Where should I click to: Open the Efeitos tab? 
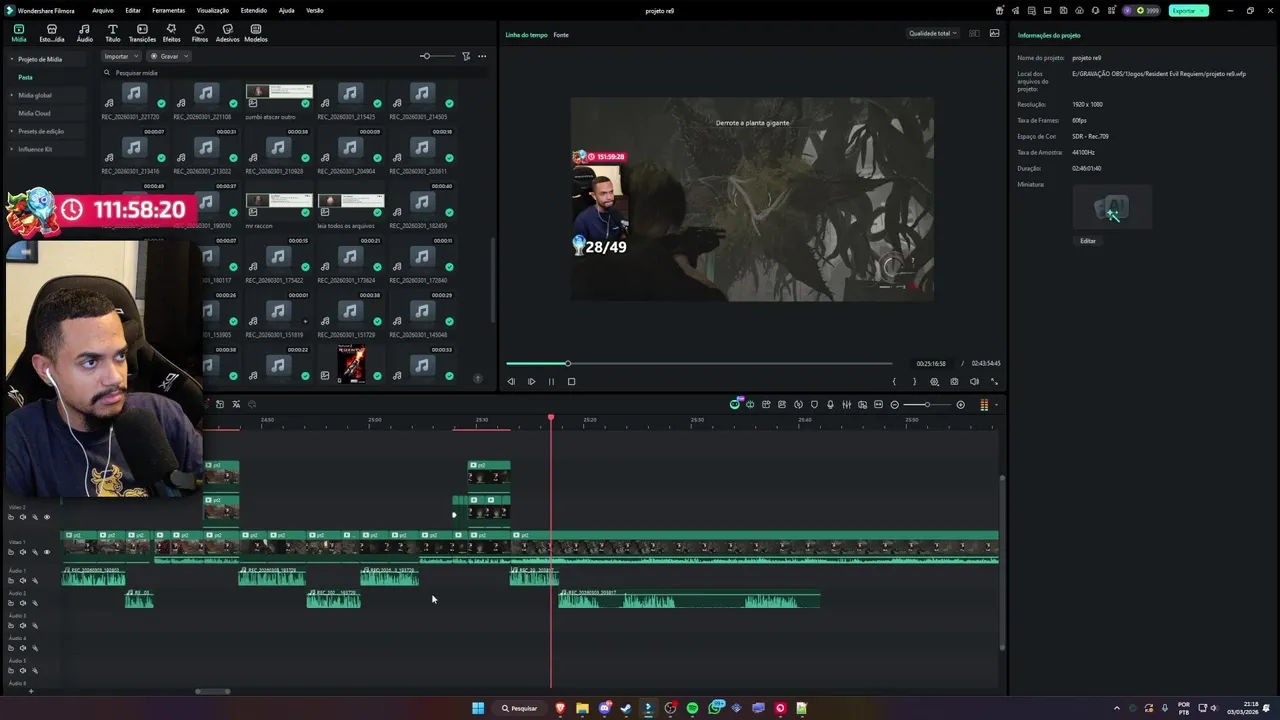coord(171,33)
